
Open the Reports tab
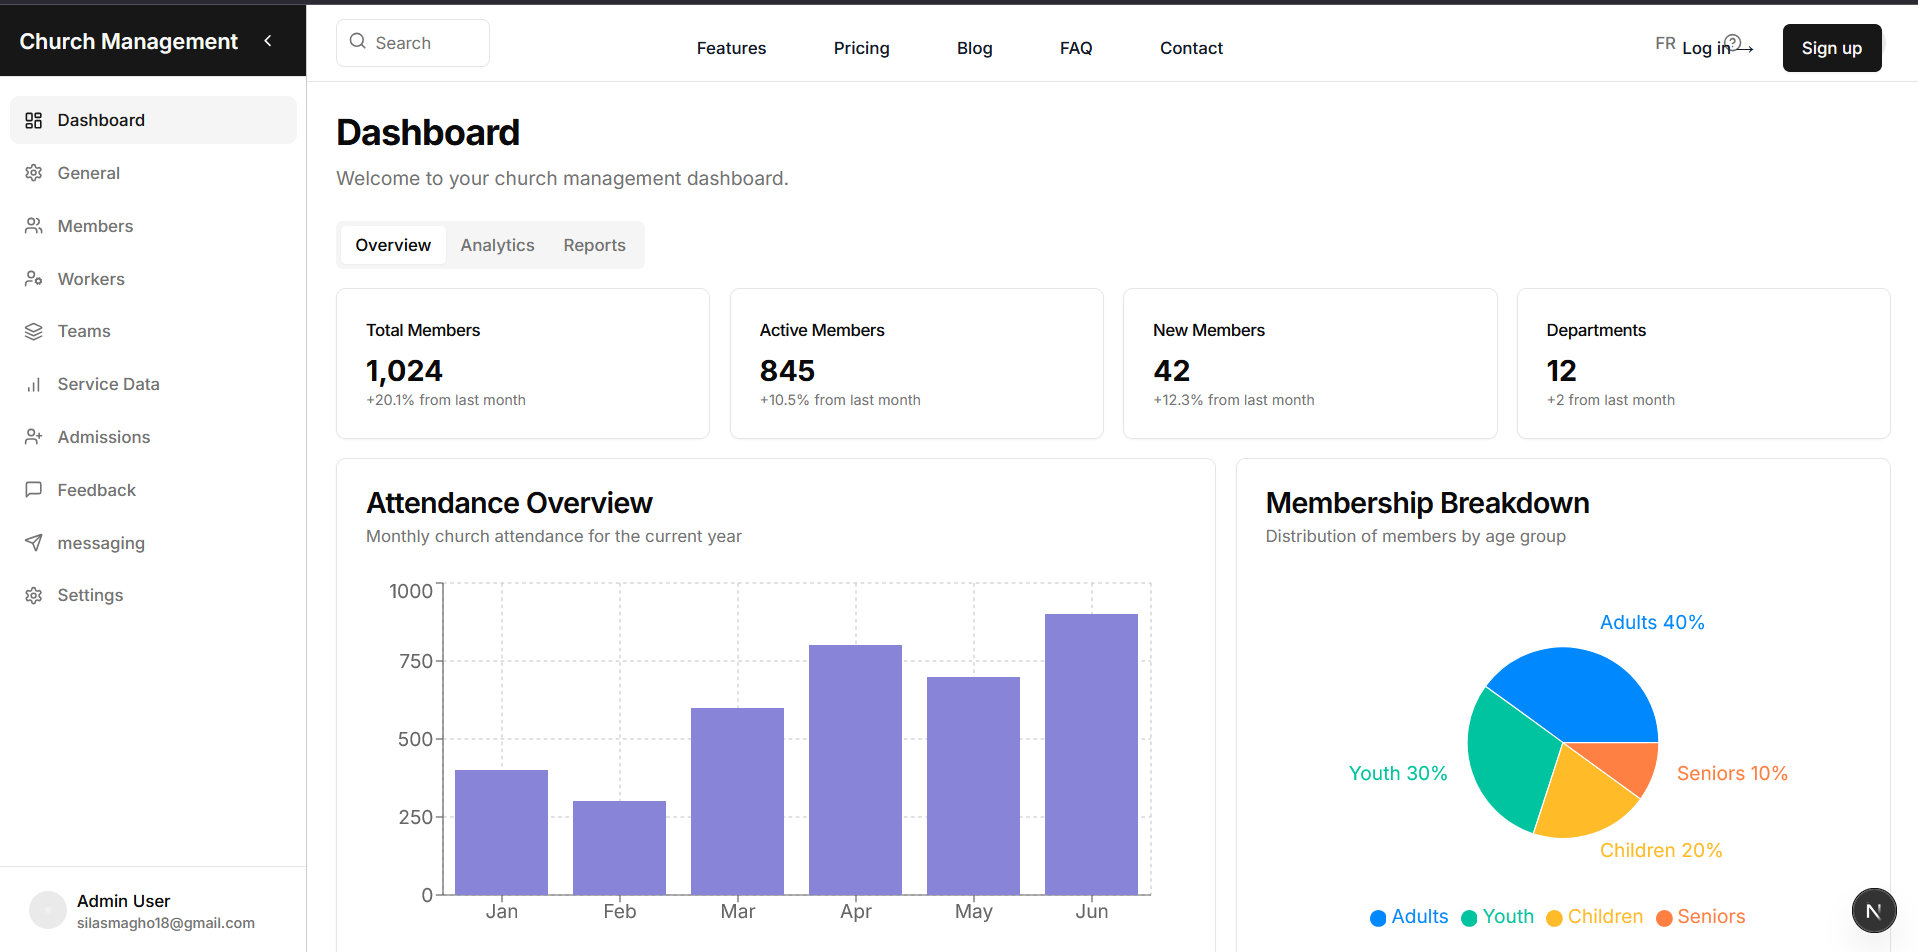594,244
